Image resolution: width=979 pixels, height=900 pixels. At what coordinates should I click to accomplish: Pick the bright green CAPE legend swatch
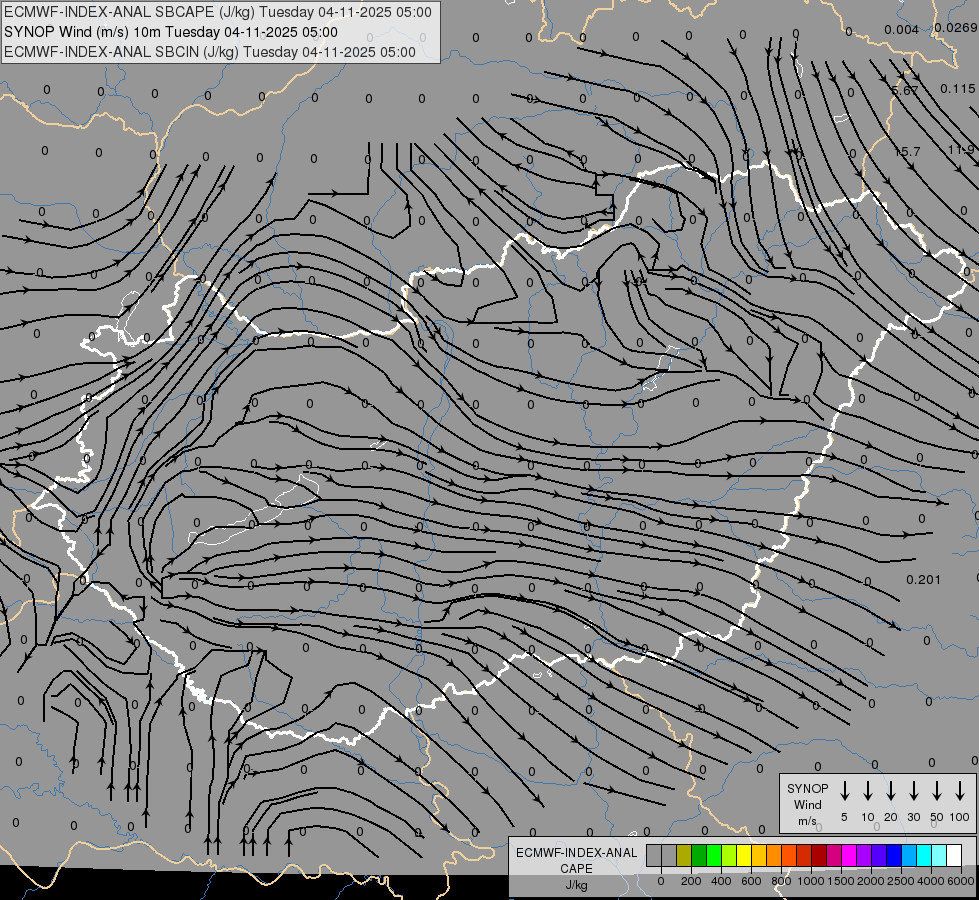(714, 856)
